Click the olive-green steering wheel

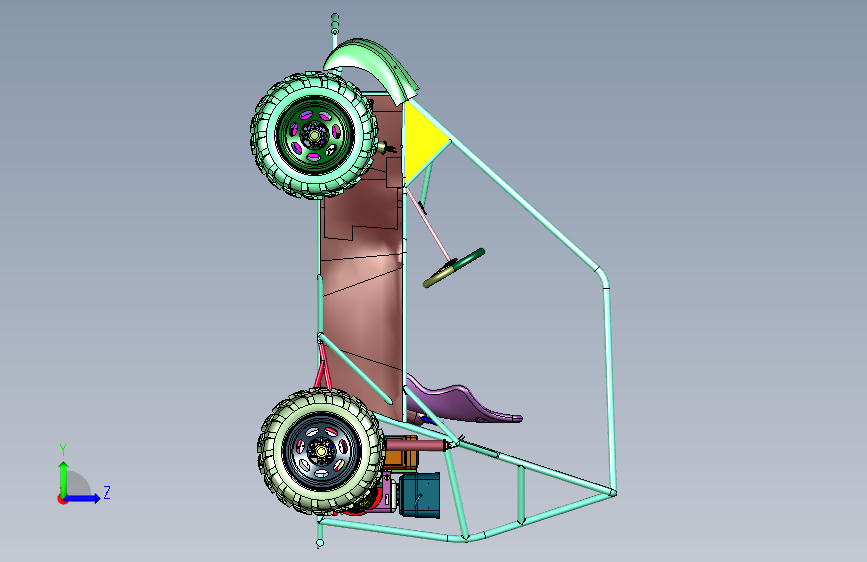455,268
